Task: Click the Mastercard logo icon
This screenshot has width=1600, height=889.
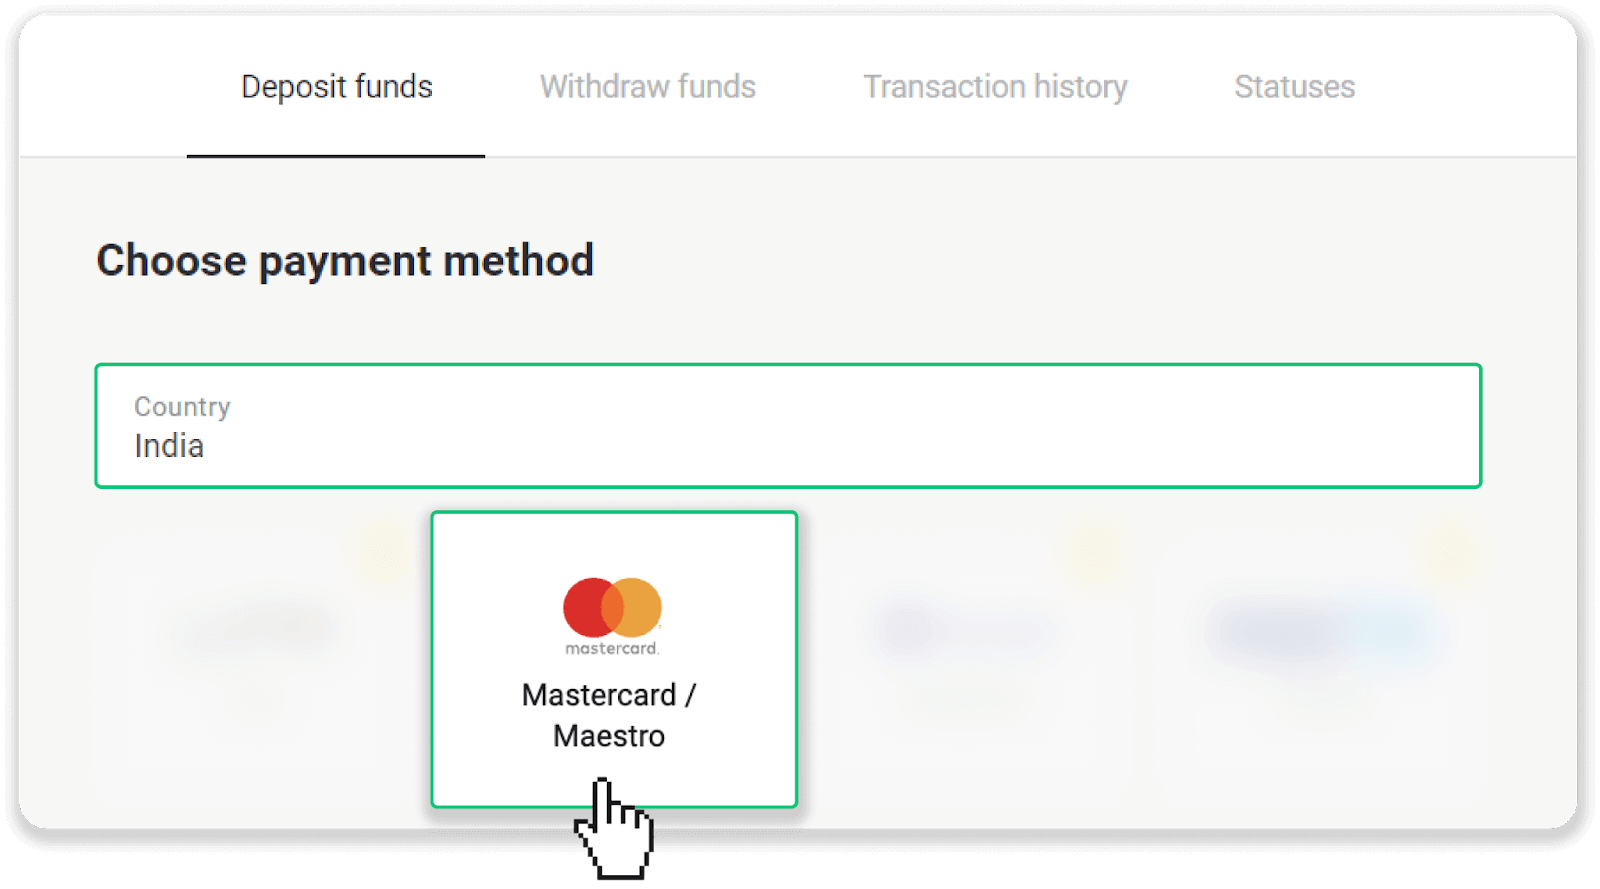Action: pos(612,608)
